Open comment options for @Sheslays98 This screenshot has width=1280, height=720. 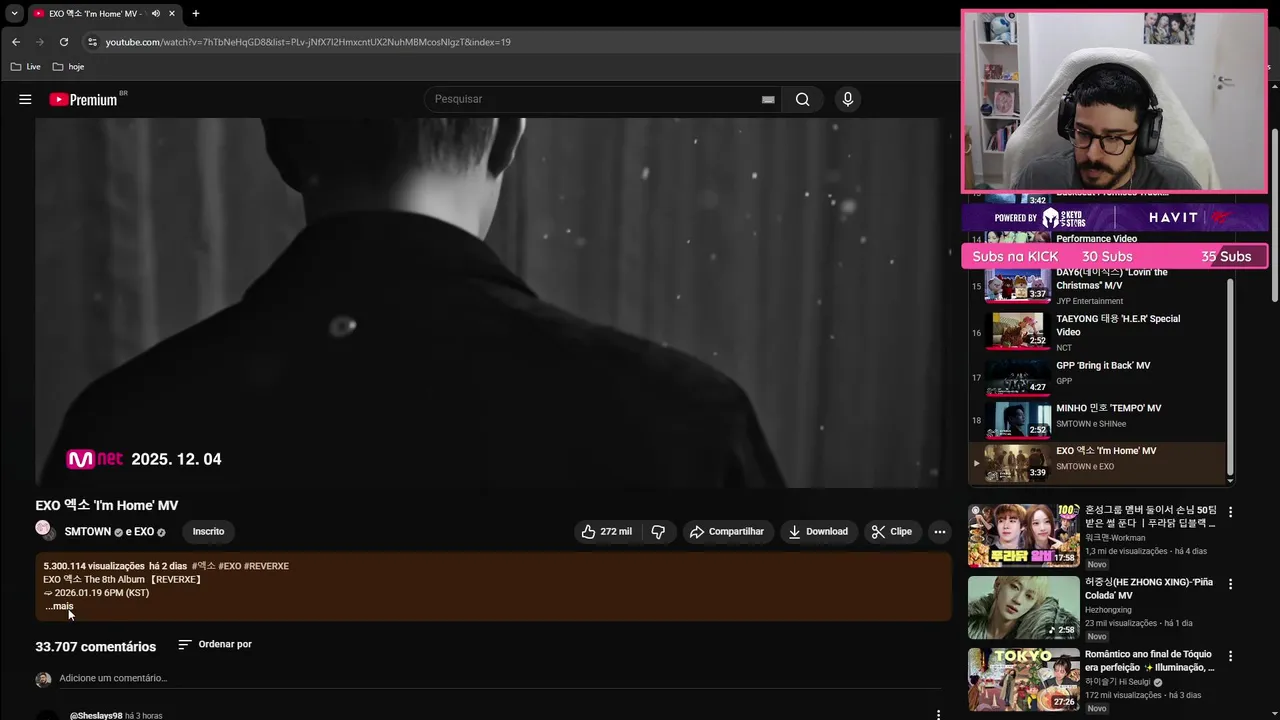point(938,715)
